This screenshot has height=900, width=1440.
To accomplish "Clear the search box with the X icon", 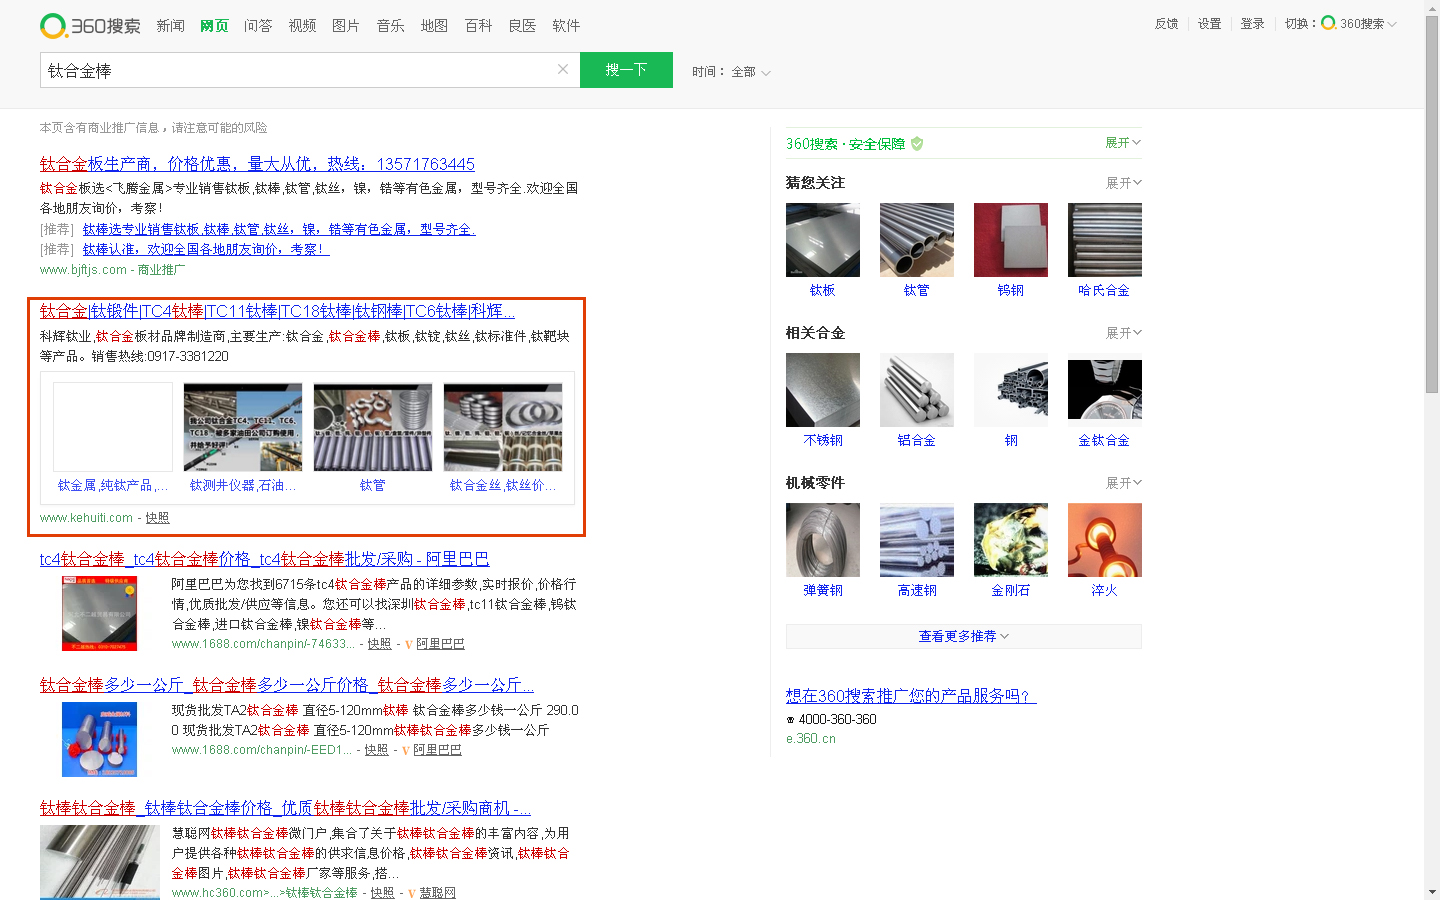I will pos(563,69).
